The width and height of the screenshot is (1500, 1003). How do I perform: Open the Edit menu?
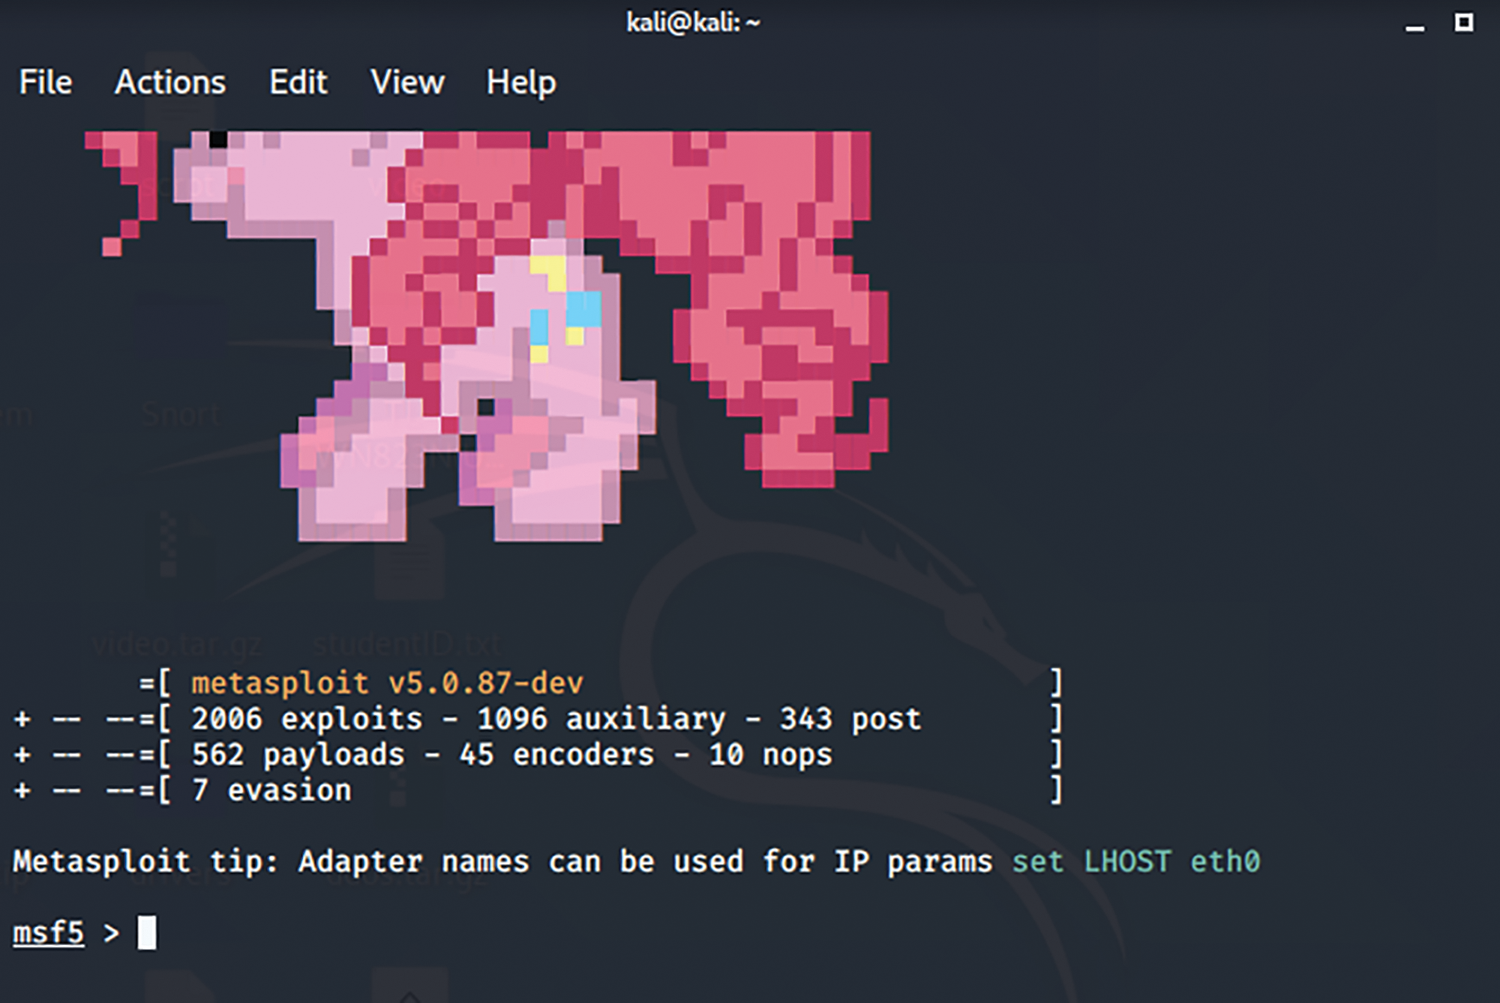(x=298, y=82)
